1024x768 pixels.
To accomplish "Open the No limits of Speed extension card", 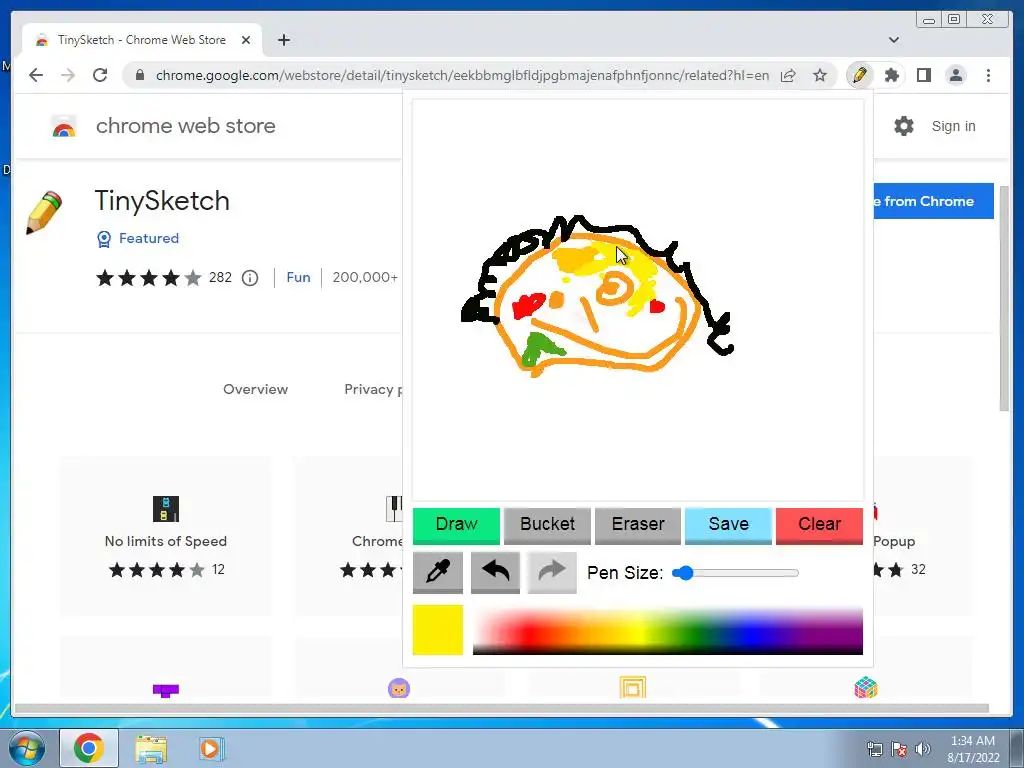I will click(166, 536).
